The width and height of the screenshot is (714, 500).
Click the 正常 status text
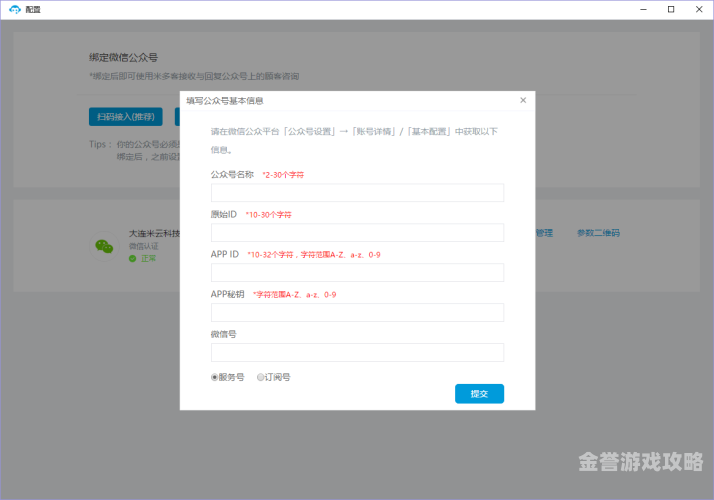pos(148,258)
